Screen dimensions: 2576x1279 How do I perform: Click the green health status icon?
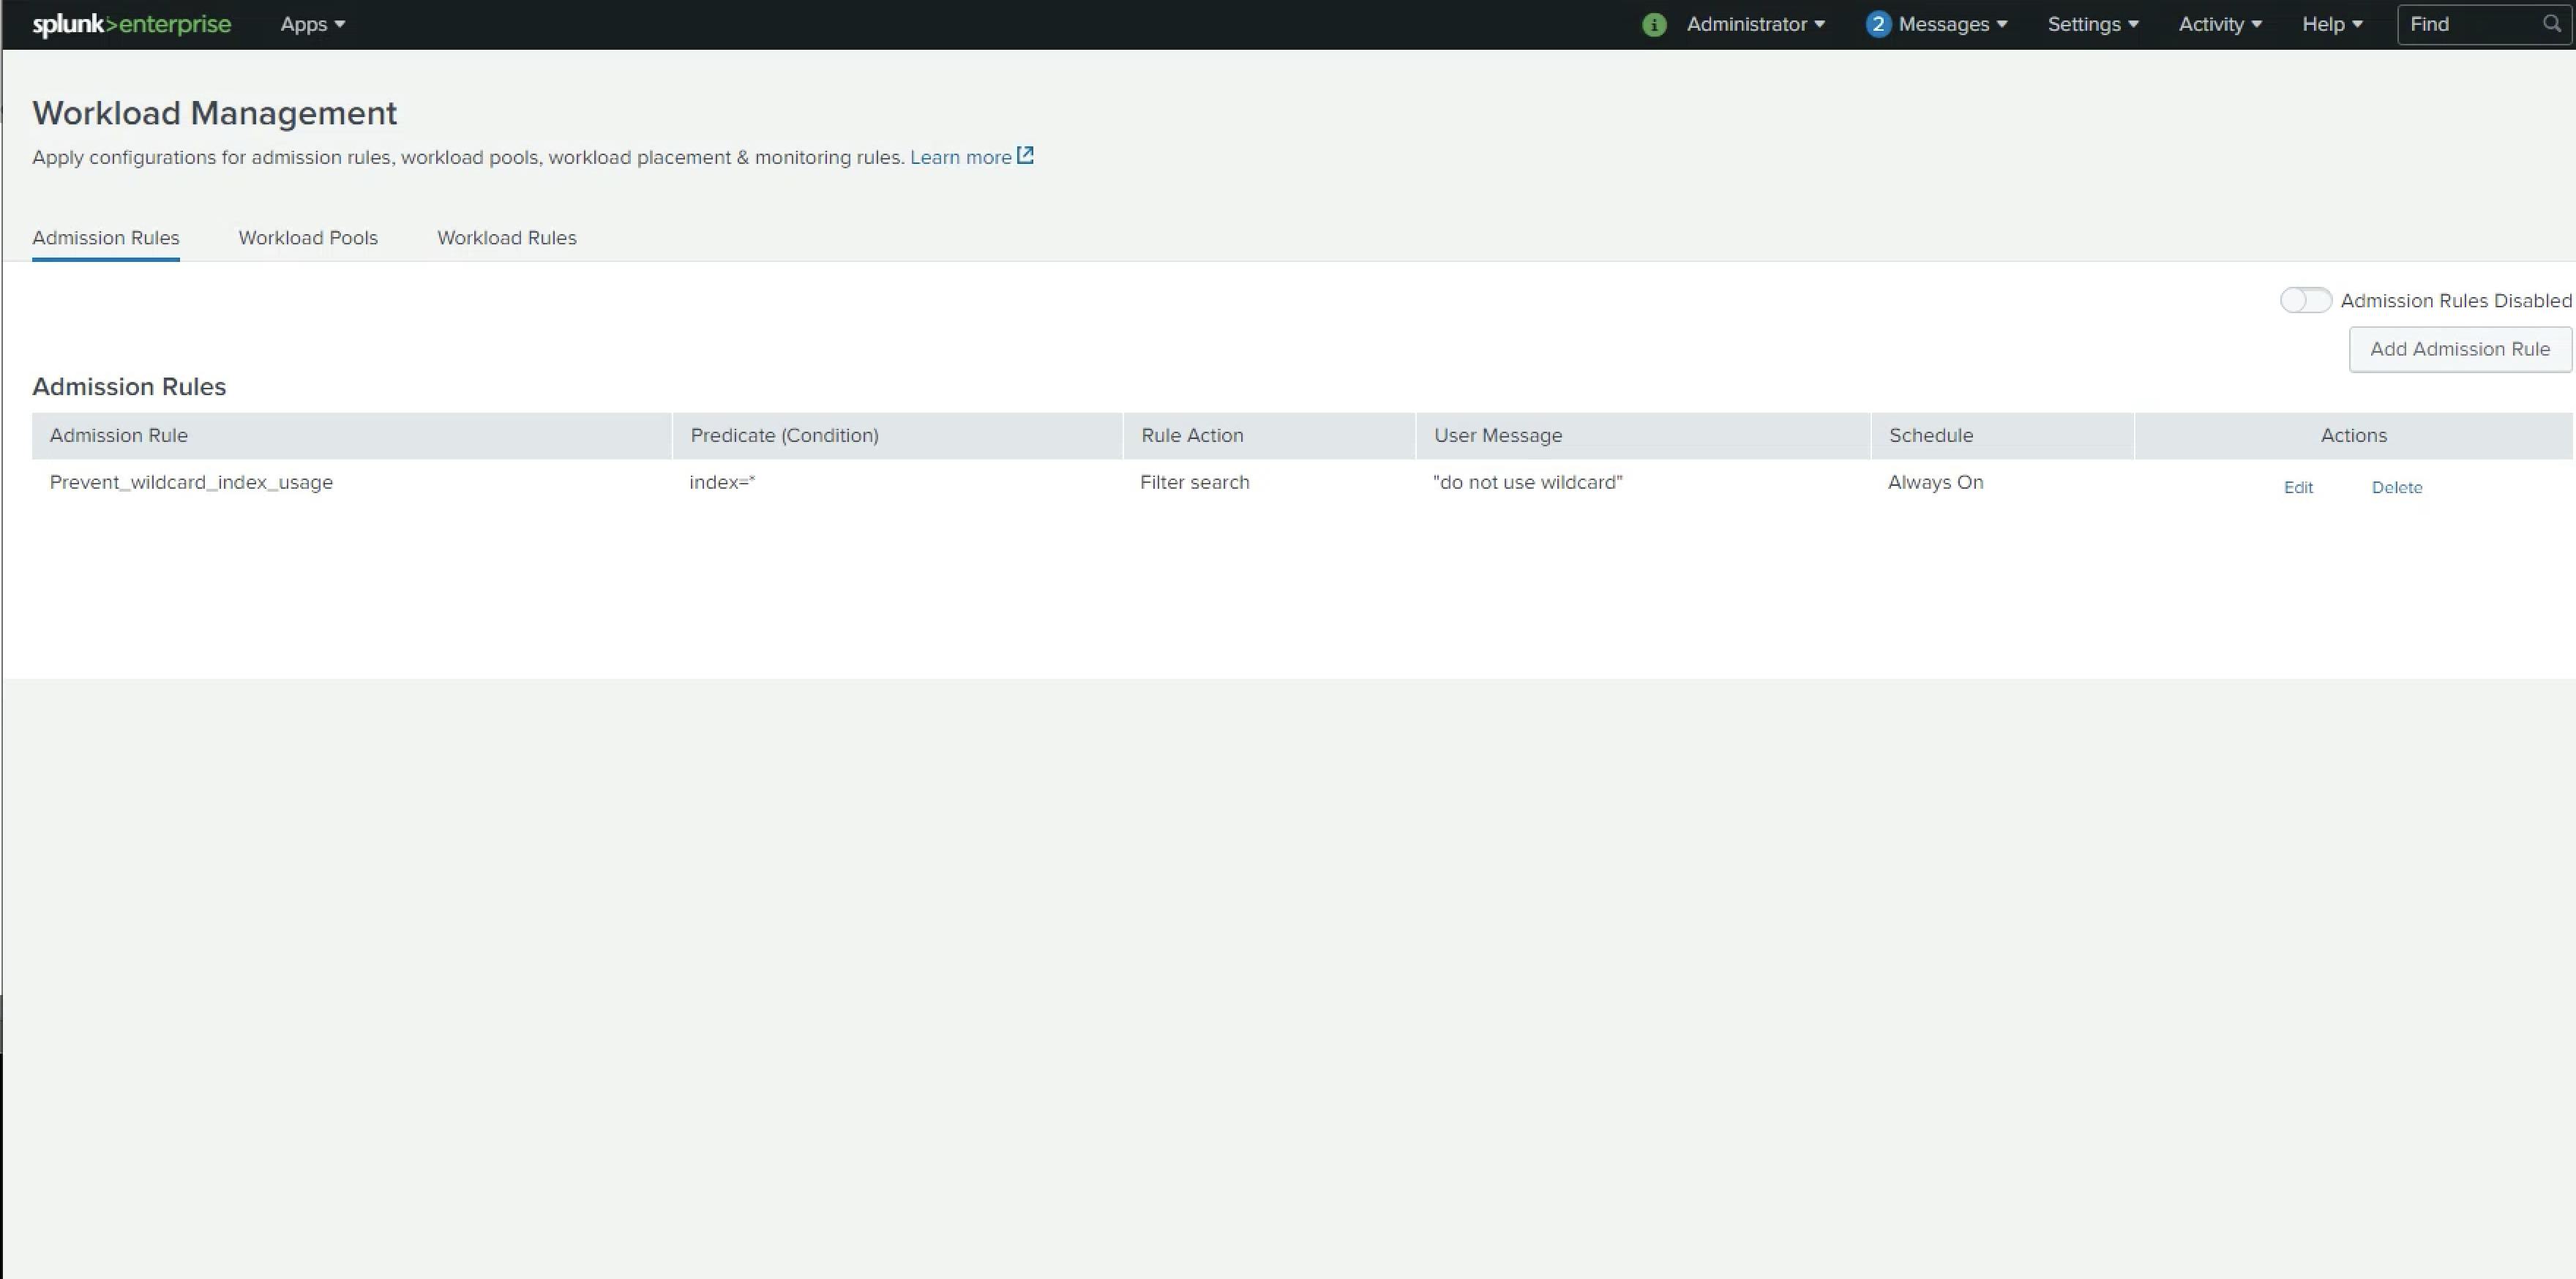click(1654, 25)
